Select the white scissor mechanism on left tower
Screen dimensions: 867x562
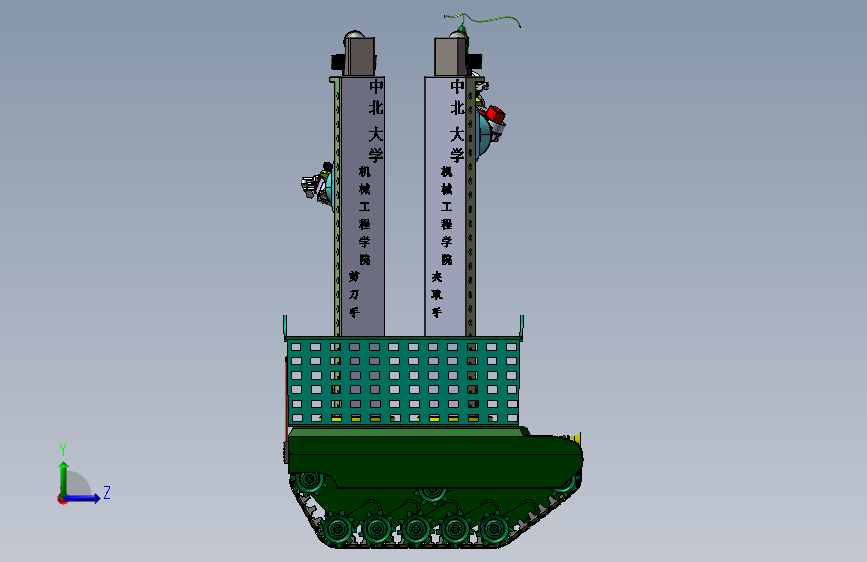tap(312, 185)
